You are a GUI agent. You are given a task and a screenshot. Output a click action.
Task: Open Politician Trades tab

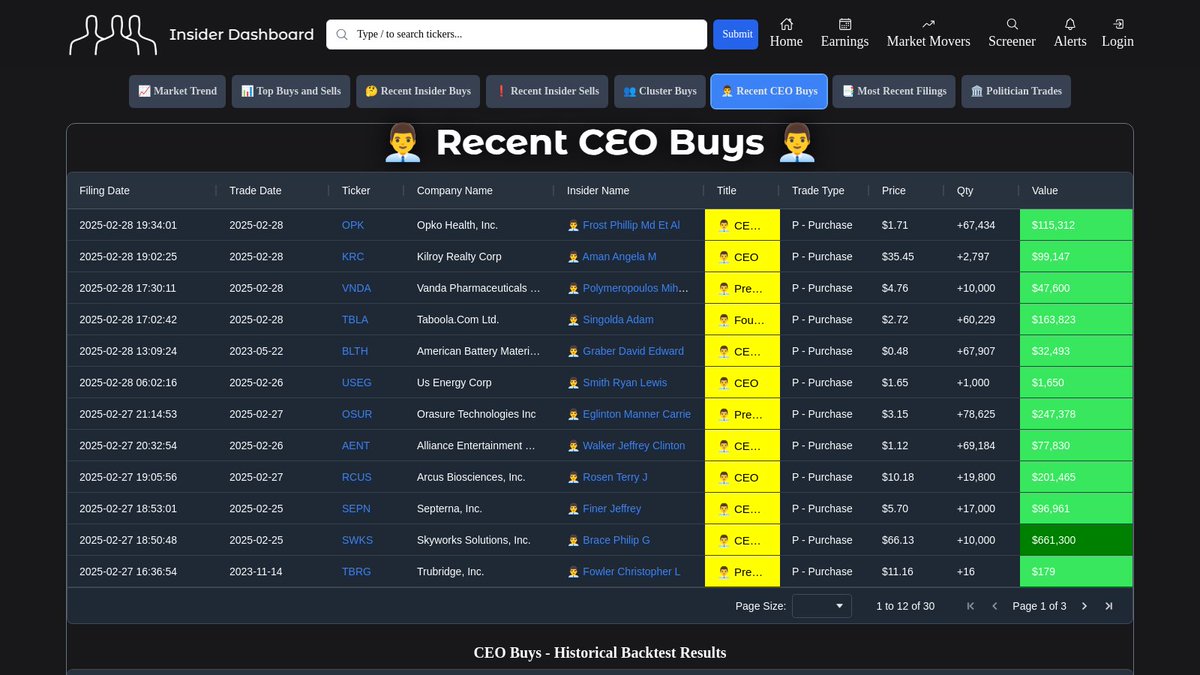point(1017,91)
